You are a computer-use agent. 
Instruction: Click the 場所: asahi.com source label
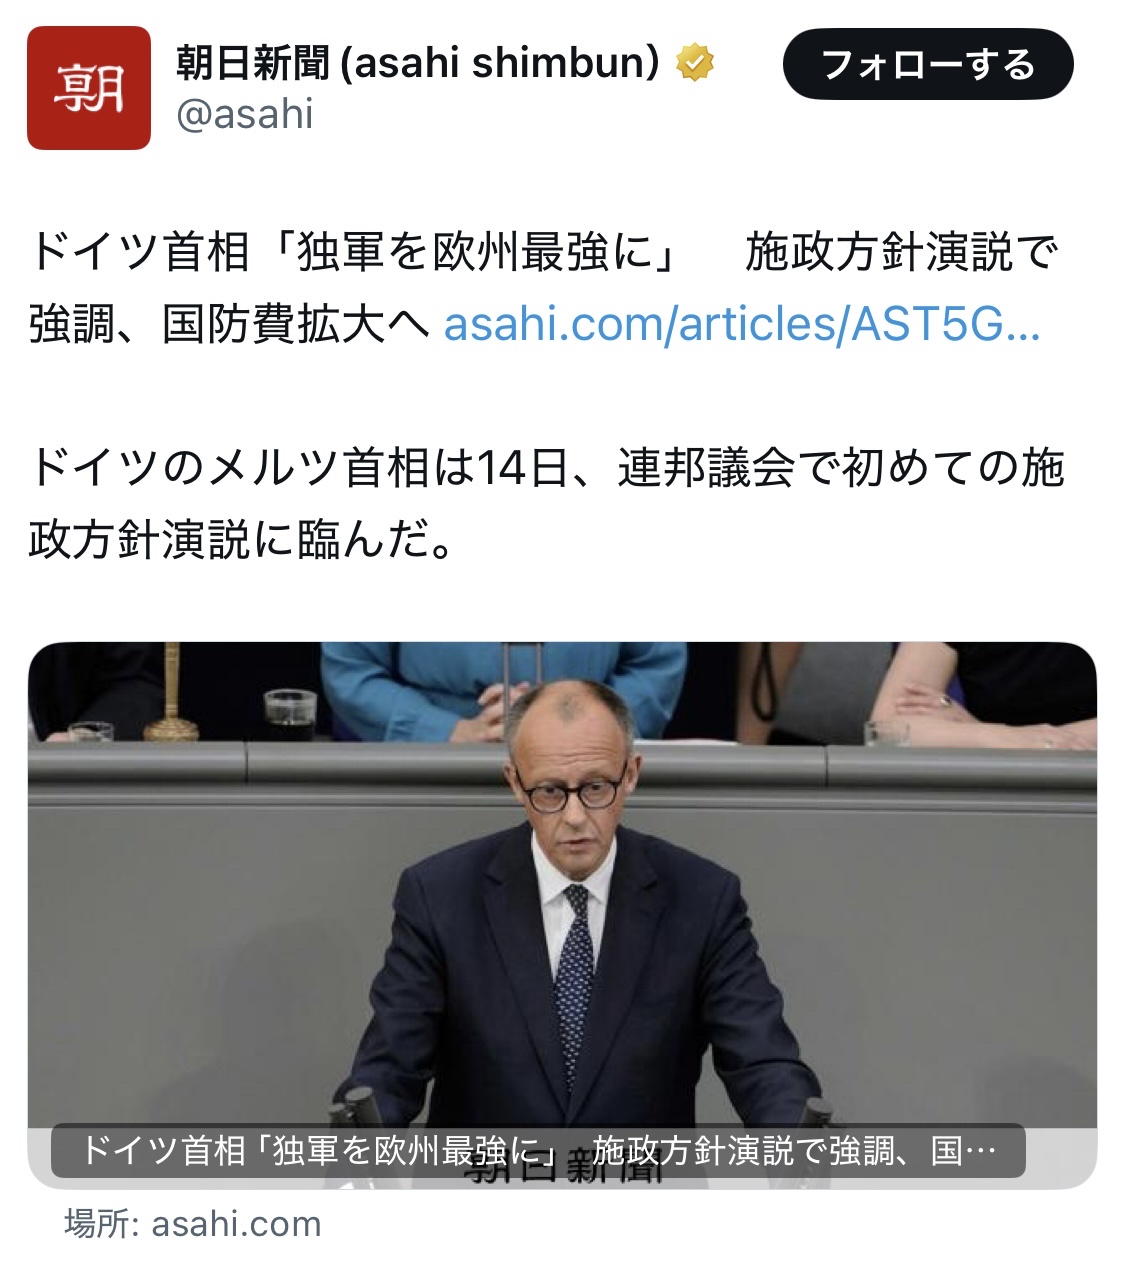pos(193,1224)
